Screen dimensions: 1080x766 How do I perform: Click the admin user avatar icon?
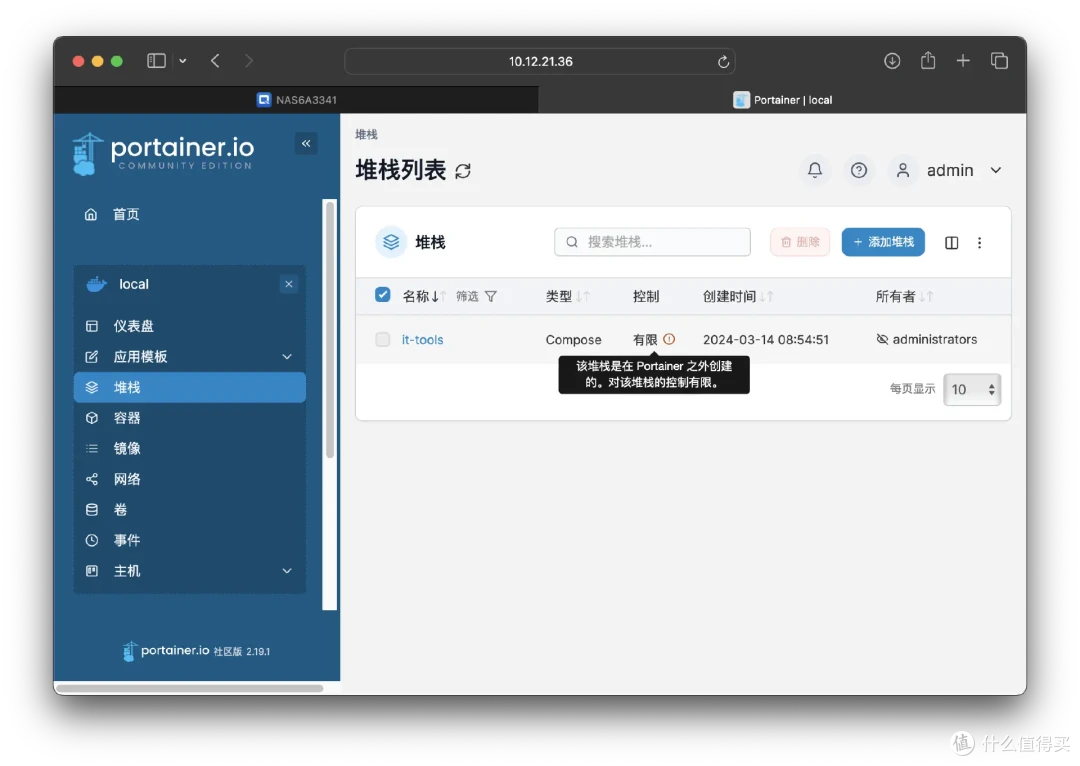coord(902,170)
